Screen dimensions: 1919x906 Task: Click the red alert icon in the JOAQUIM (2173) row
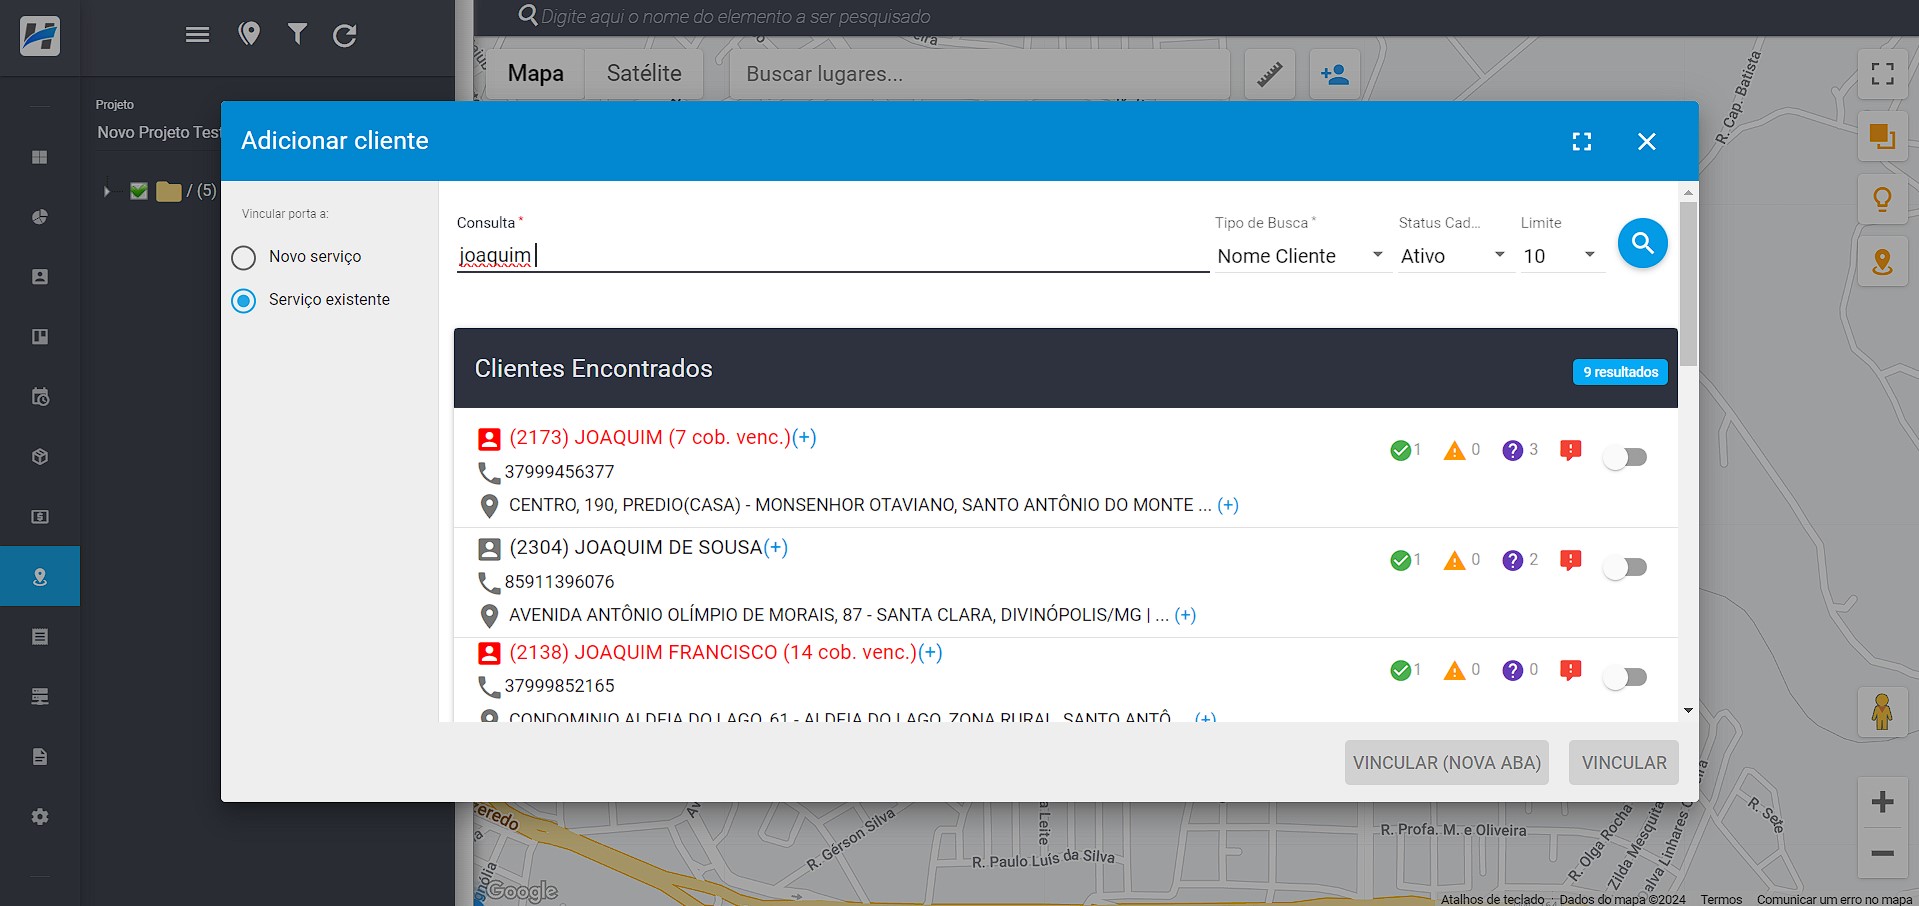[x=1571, y=450]
